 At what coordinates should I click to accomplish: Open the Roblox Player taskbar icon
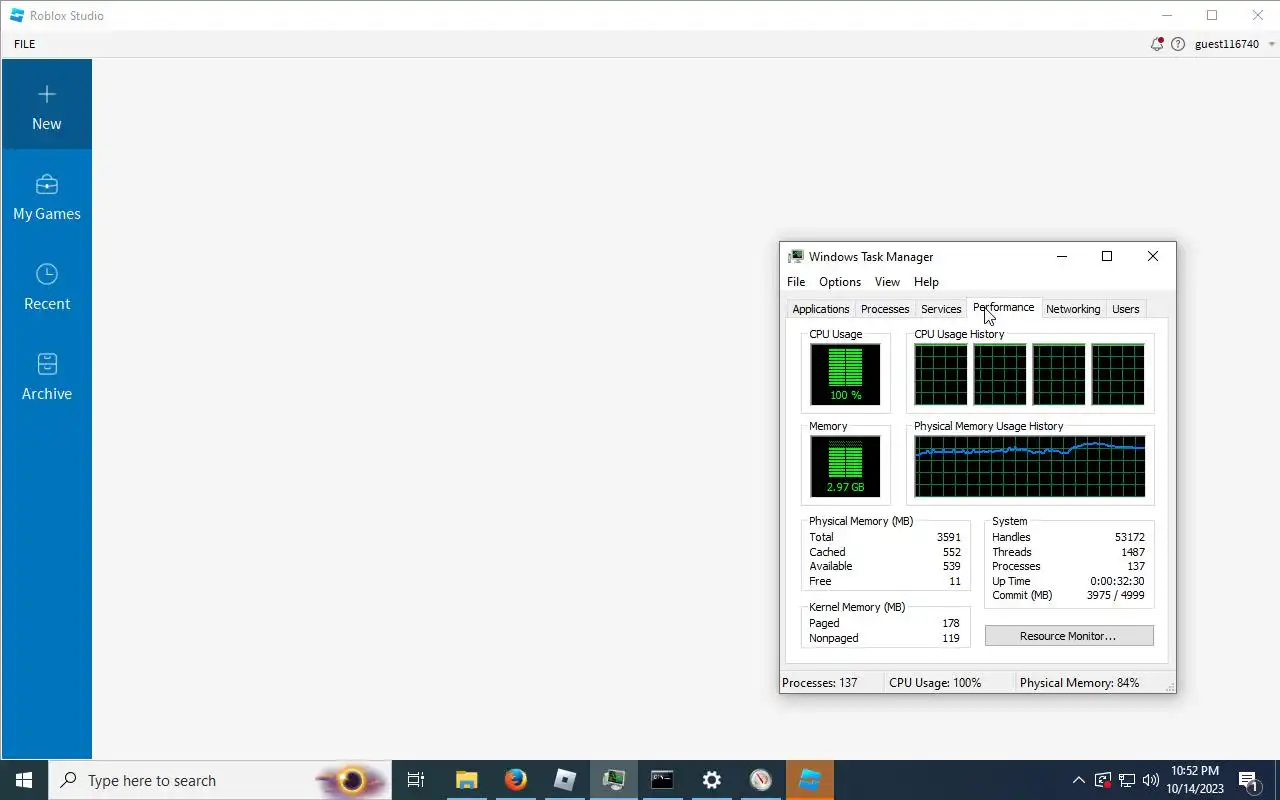coord(565,780)
